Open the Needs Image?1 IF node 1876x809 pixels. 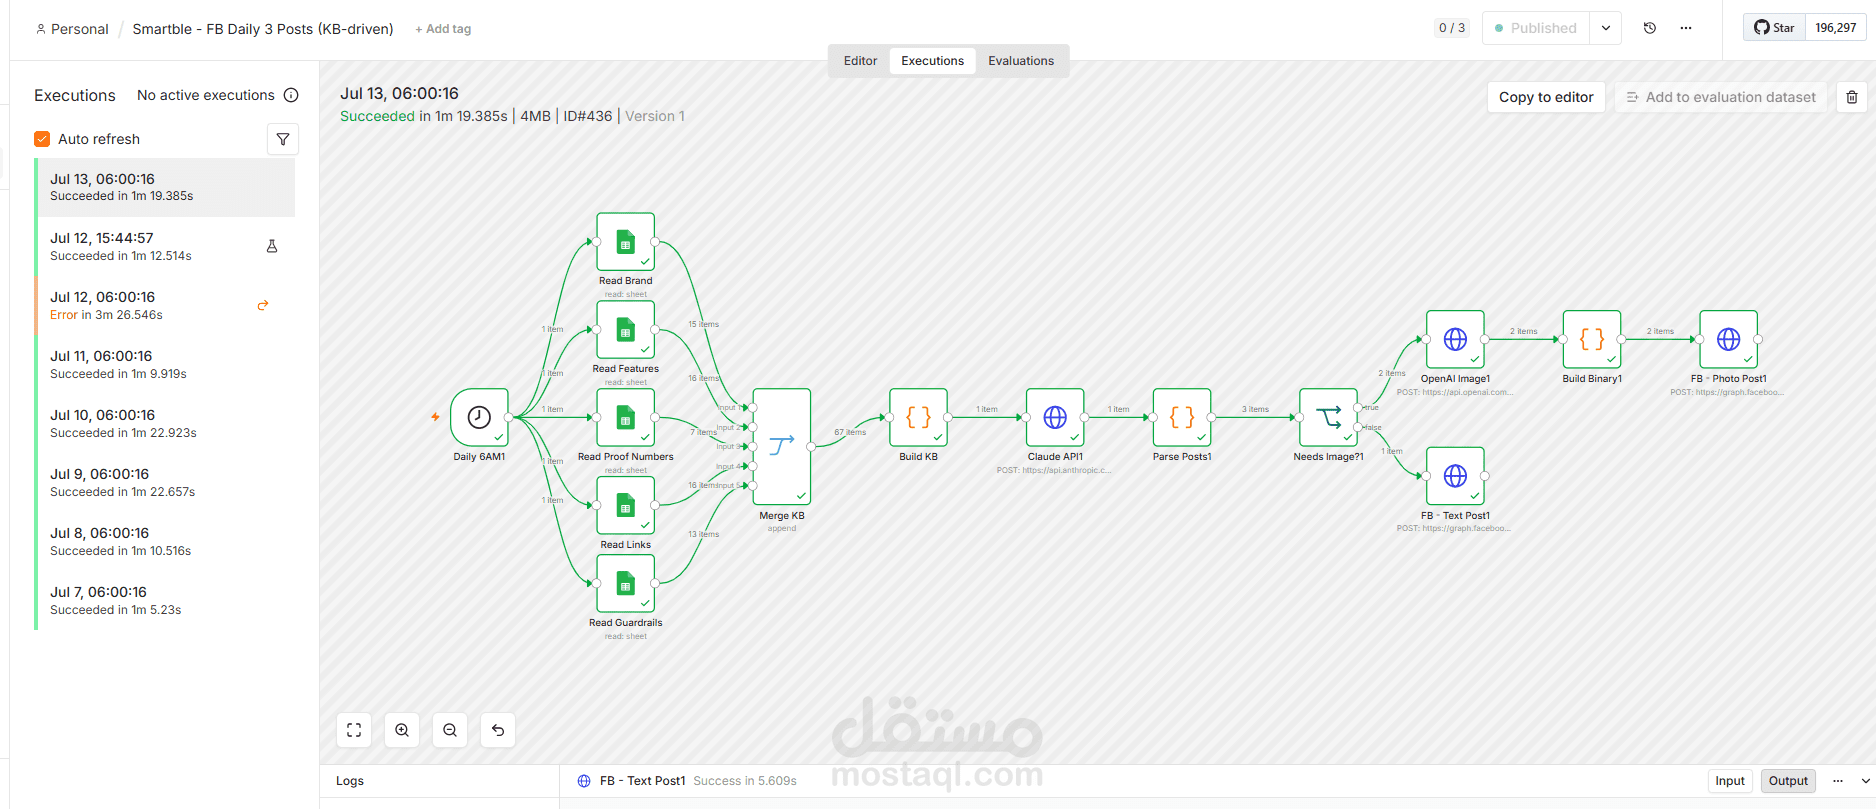point(1328,417)
